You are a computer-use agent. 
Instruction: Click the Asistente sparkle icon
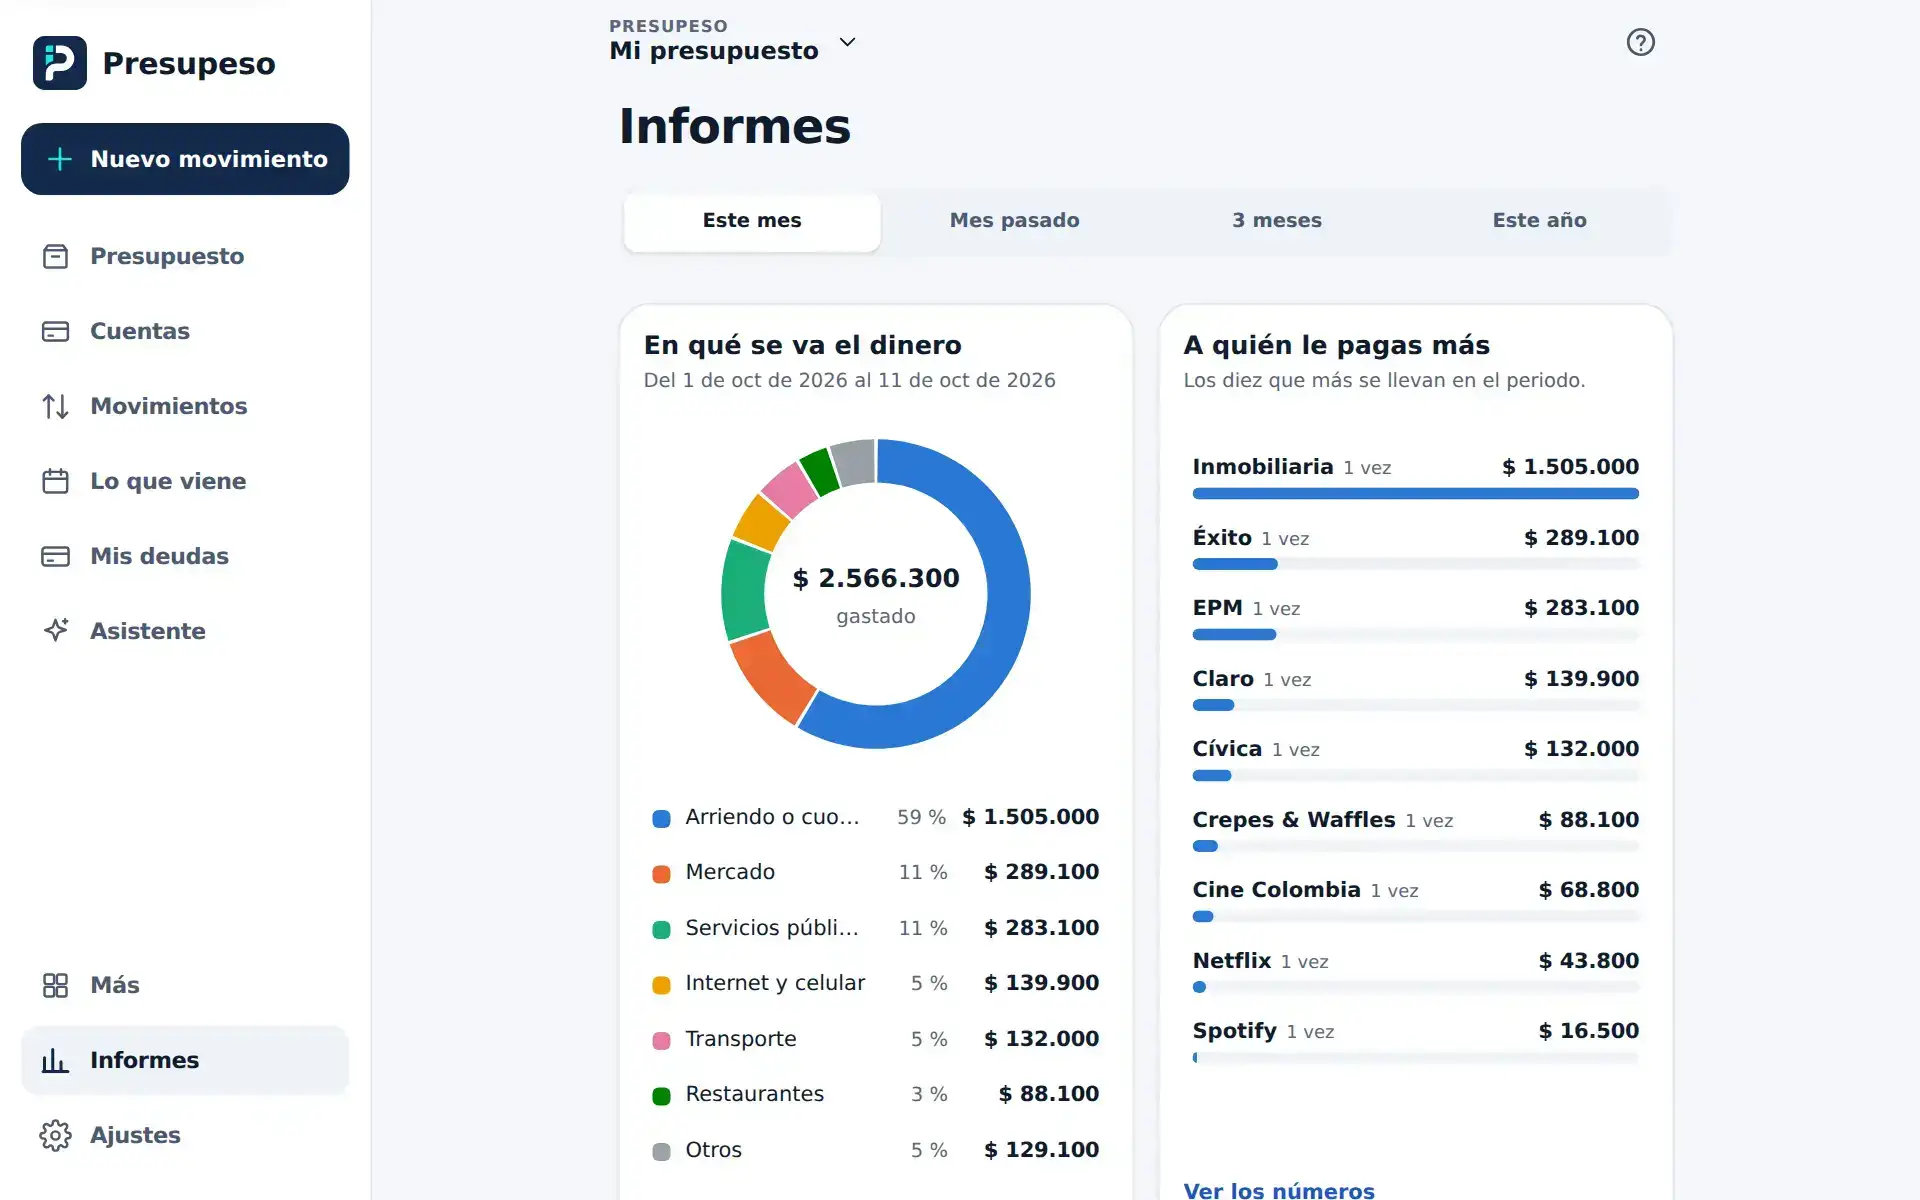click(x=55, y=630)
